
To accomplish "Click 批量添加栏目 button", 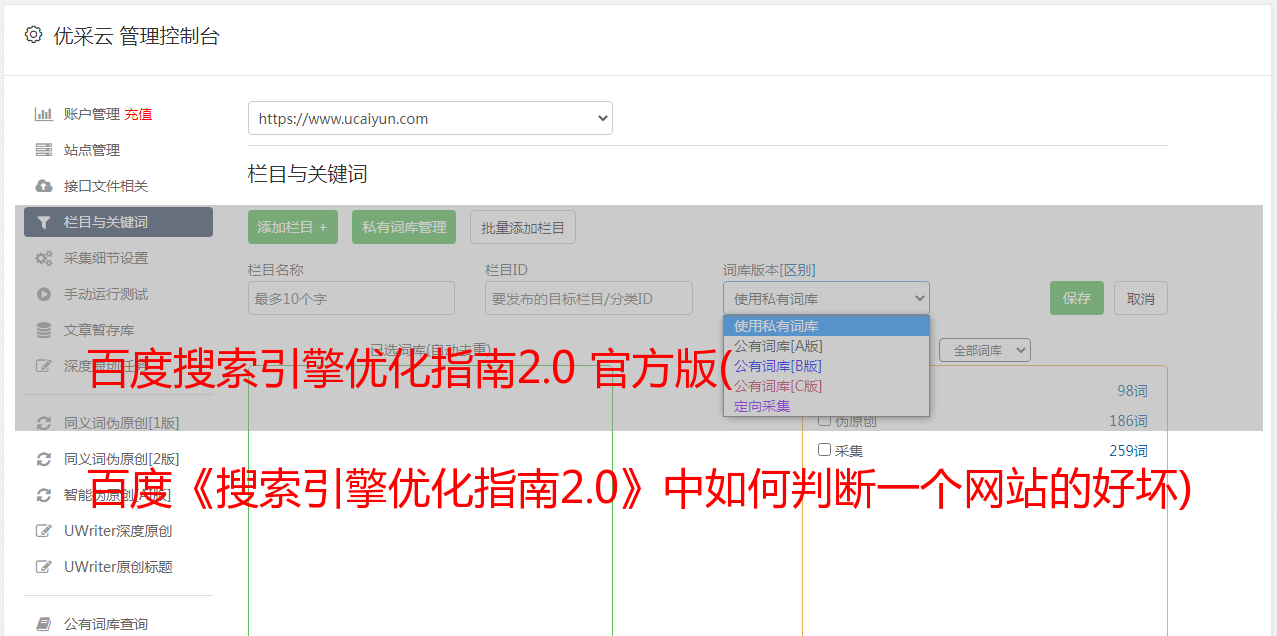I will pos(523,227).
